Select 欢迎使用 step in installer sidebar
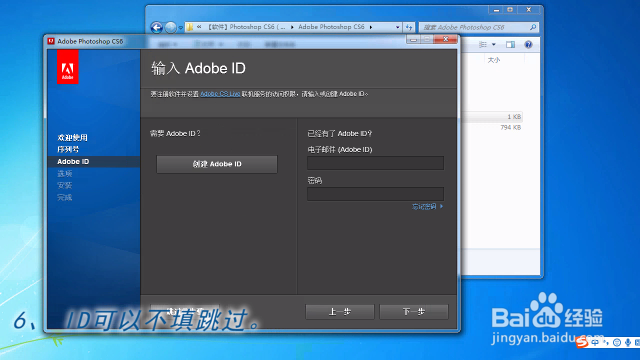 72,138
